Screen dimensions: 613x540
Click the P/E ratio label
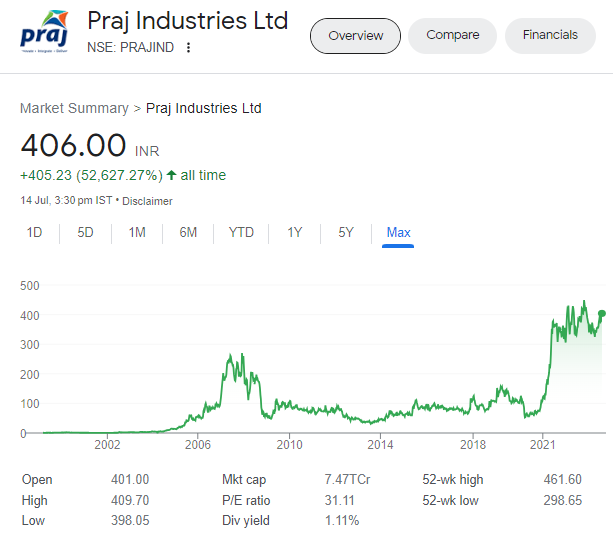click(x=246, y=500)
